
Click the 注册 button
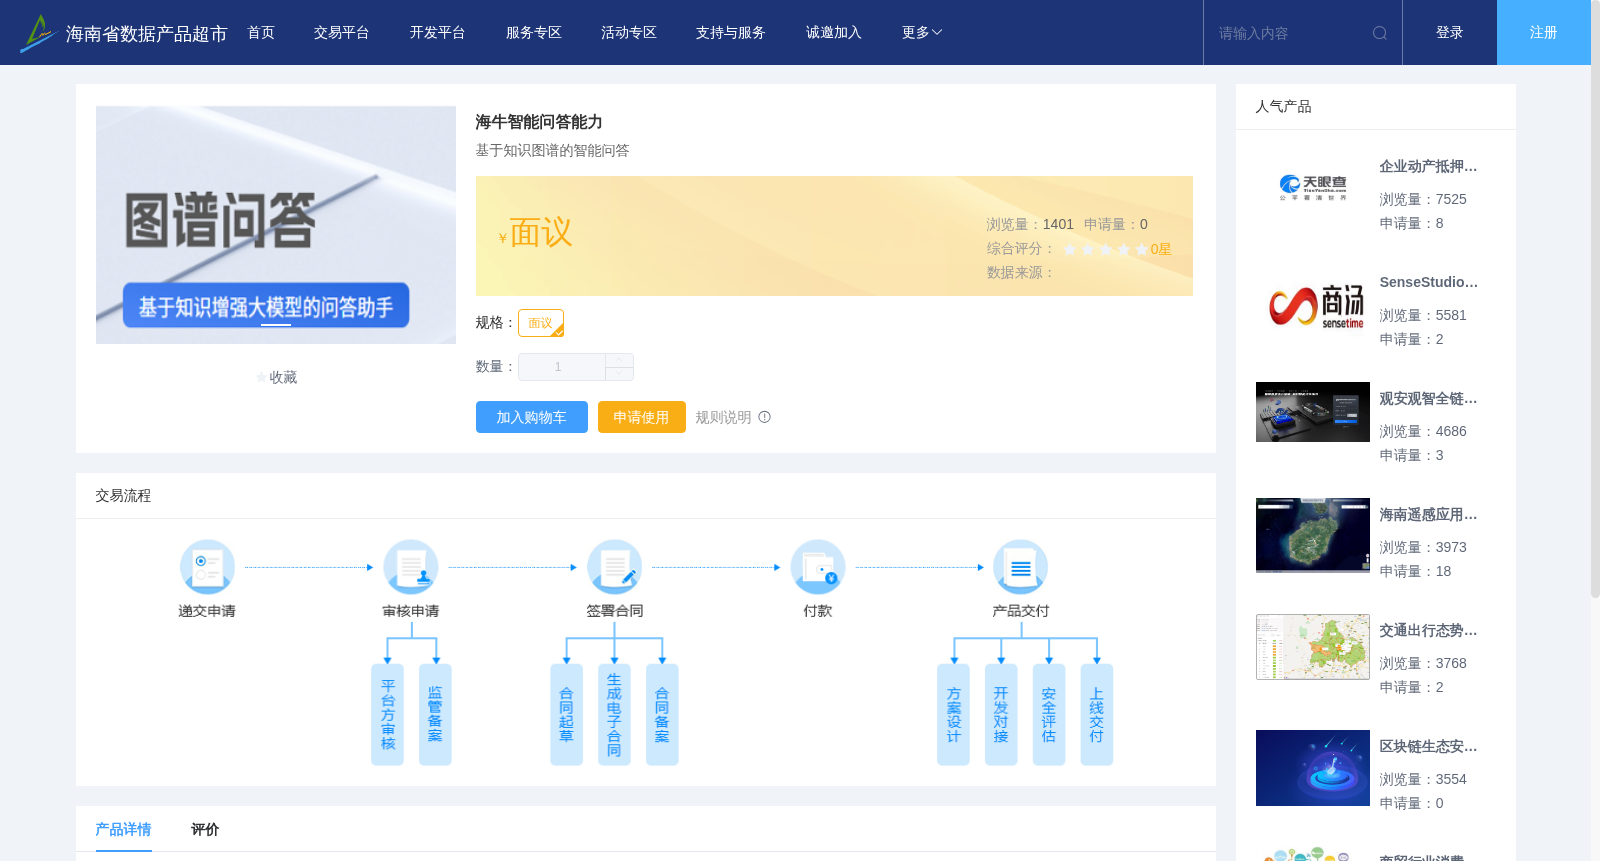[1544, 33]
